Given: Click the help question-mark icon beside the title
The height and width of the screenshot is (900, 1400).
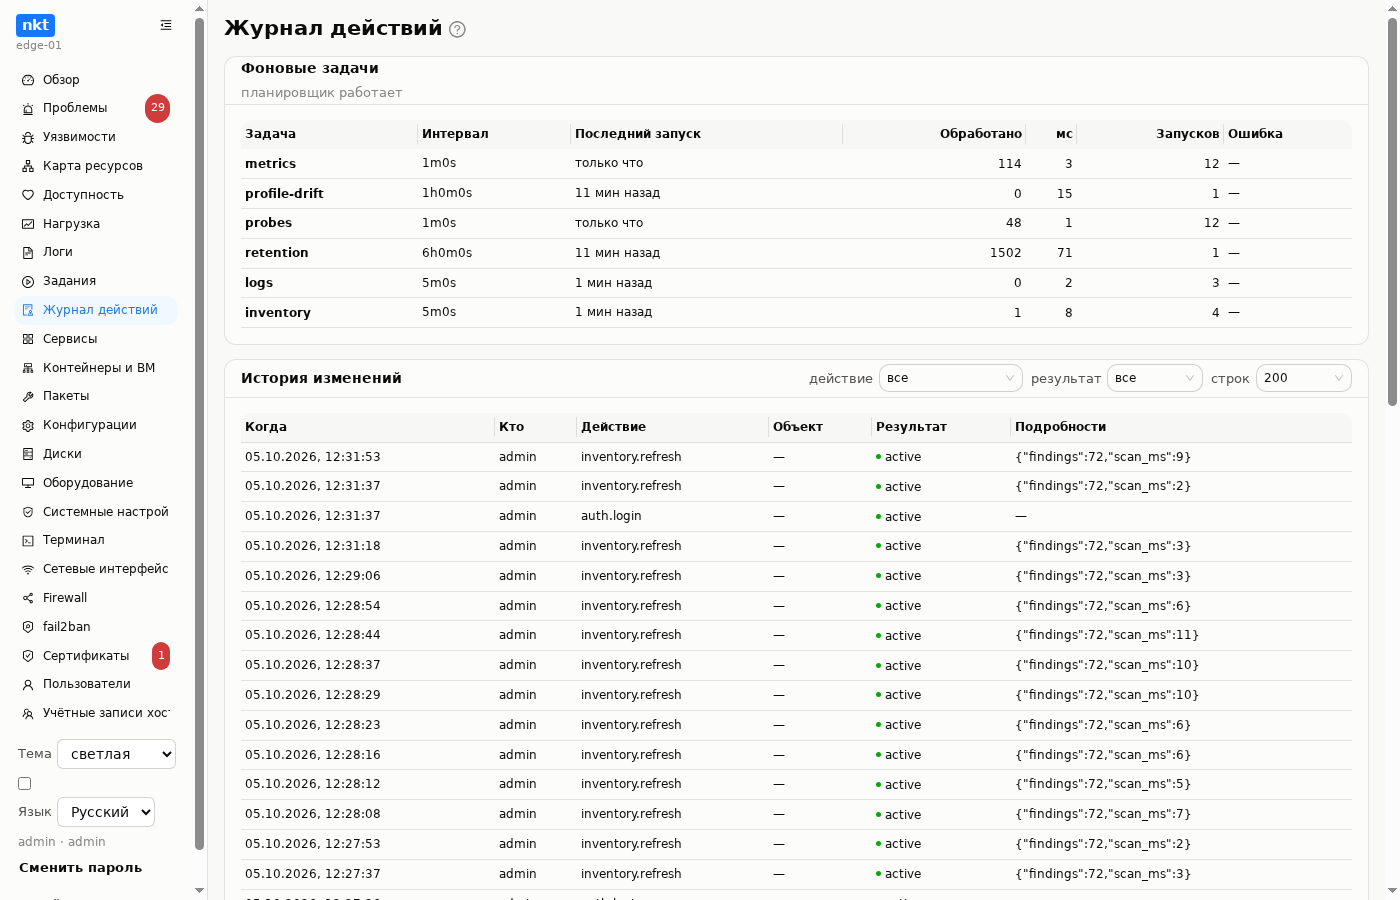Looking at the screenshot, I should coord(457,30).
